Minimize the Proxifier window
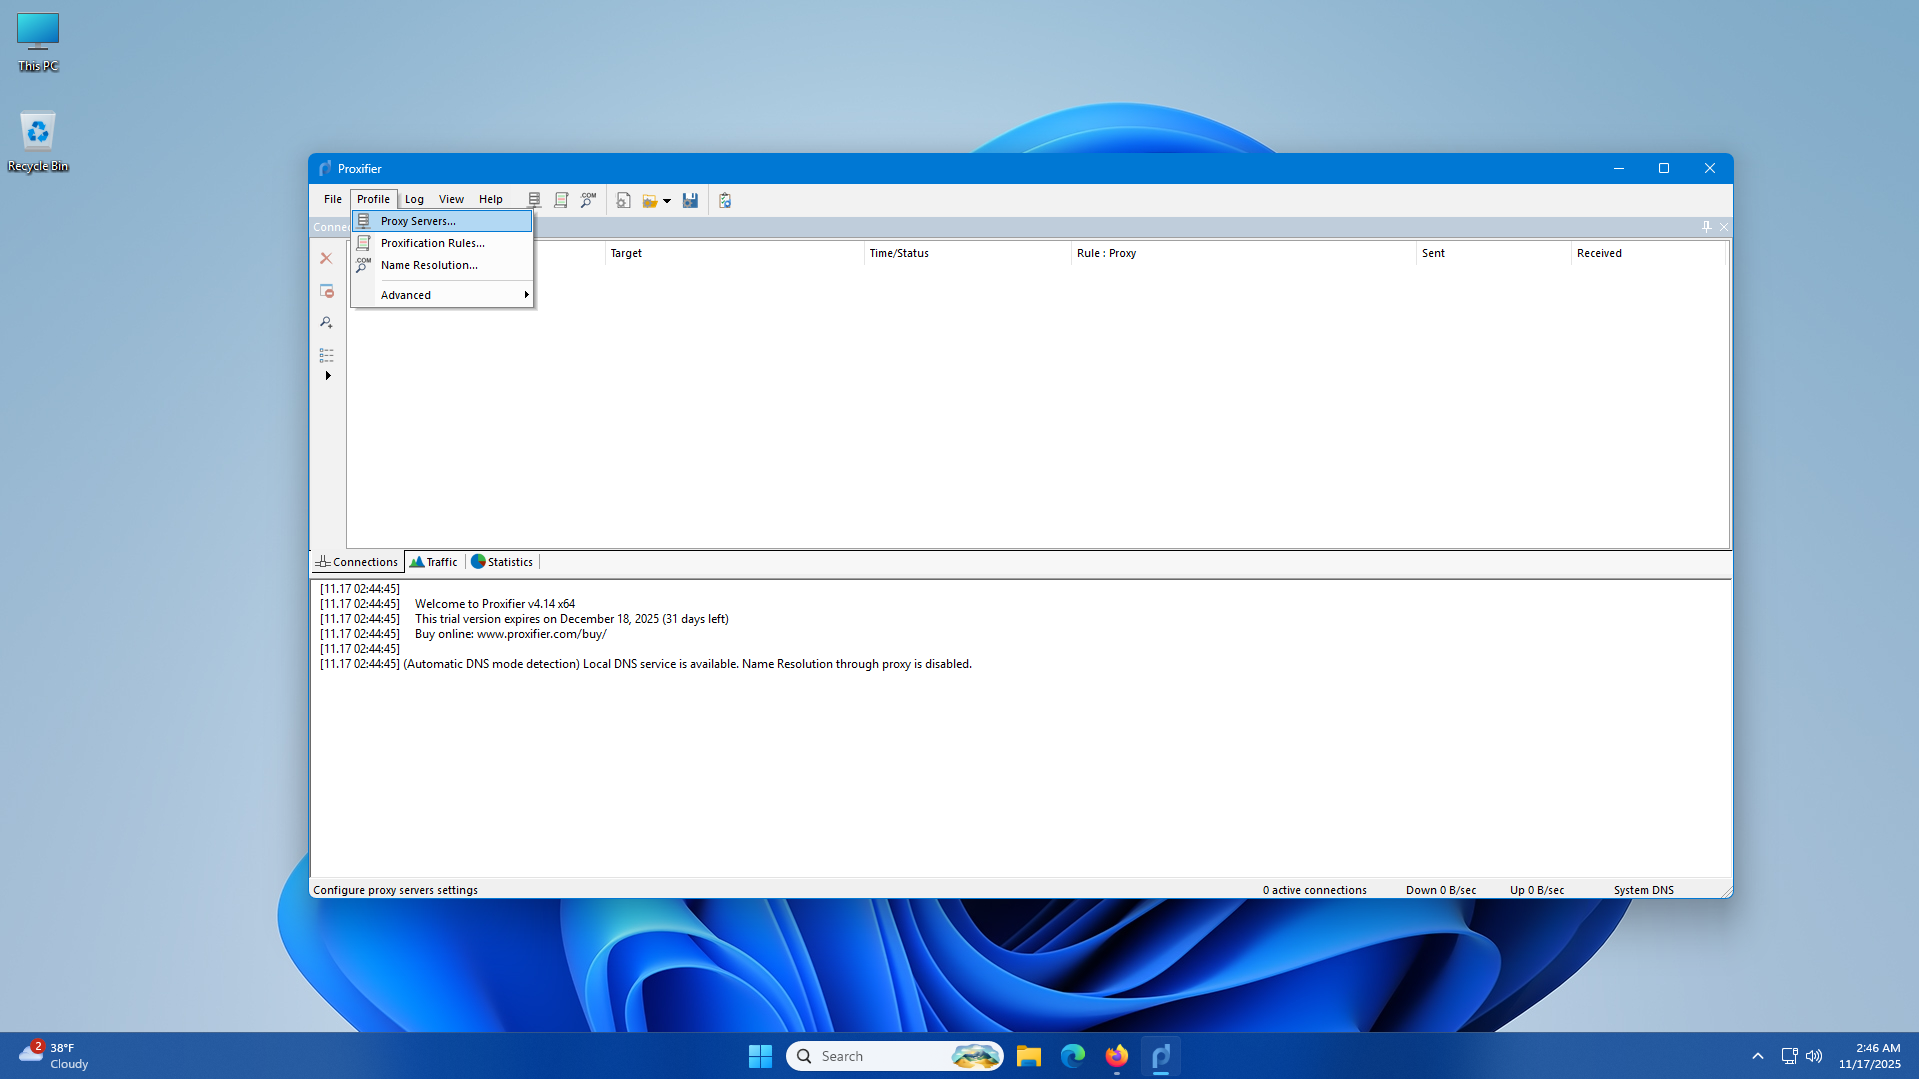1919x1079 pixels. pos(1618,168)
